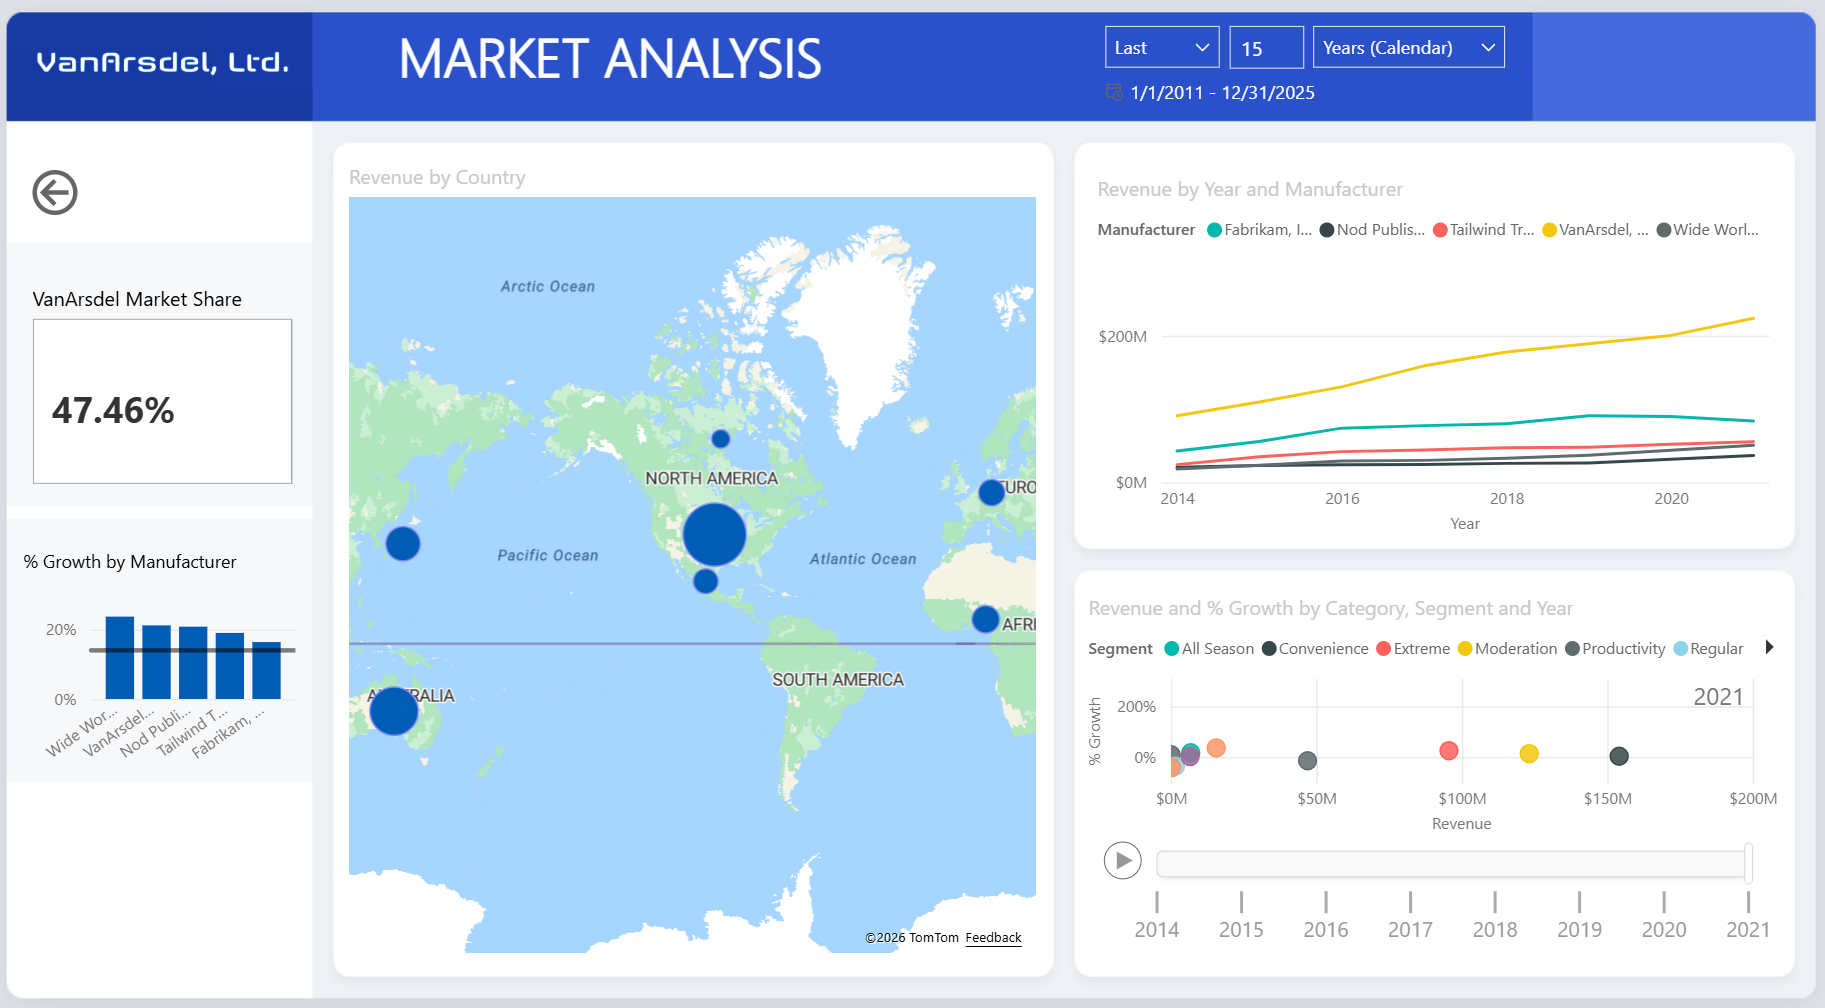1825x1008 pixels.
Task: Click the Fabrikam growth bar
Action: (x=266, y=670)
